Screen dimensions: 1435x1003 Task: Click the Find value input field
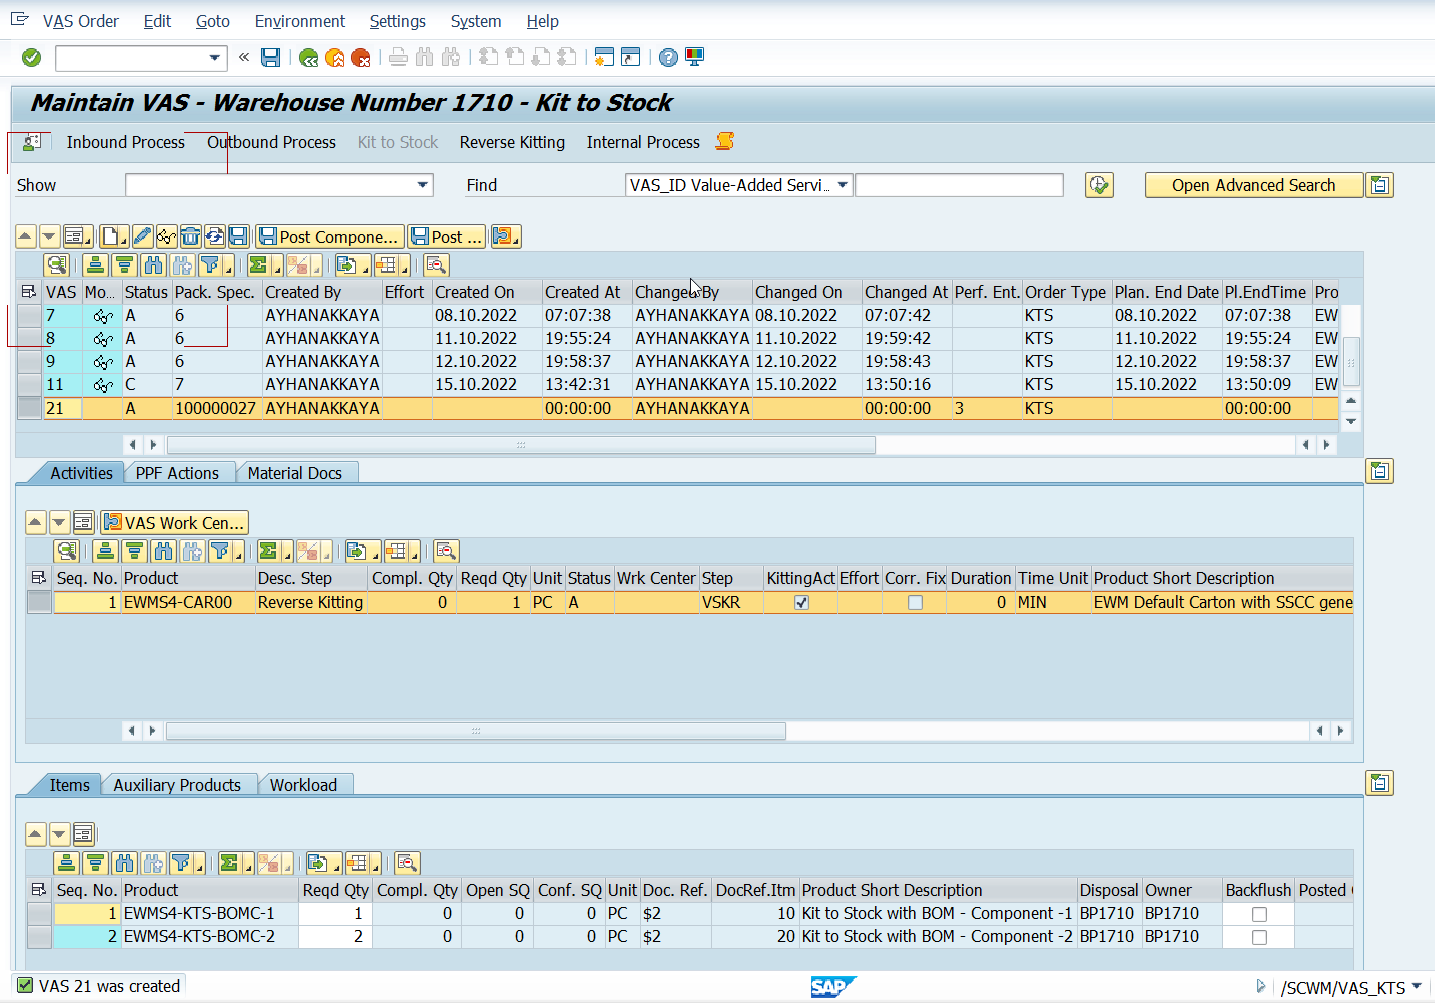click(x=959, y=185)
